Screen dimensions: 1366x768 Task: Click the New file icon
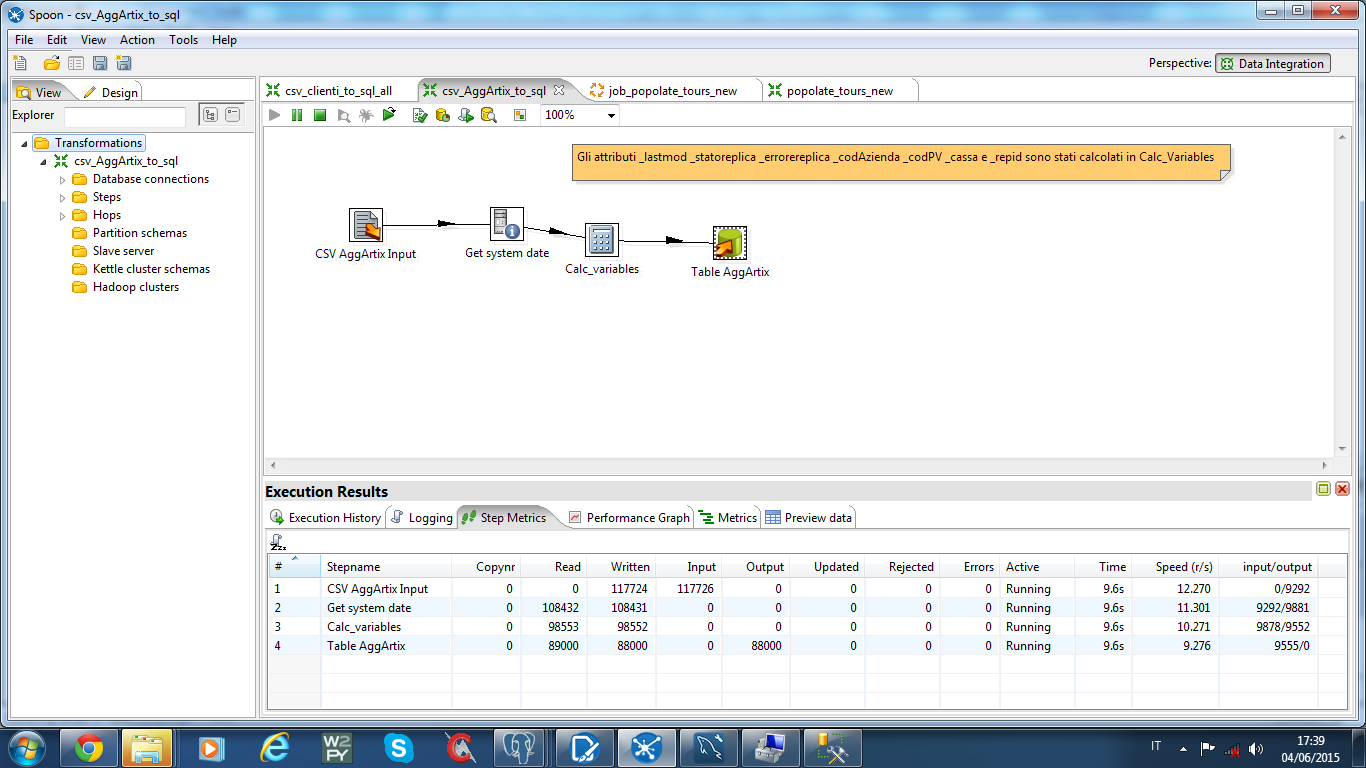click(21, 63)
